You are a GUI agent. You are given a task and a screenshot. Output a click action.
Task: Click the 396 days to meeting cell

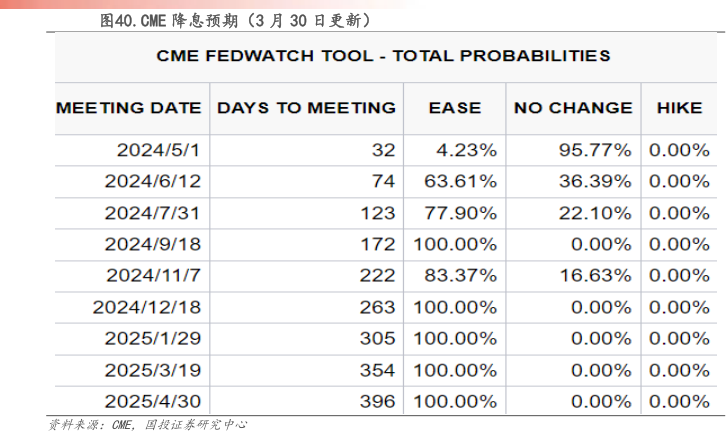pos(379,401)
